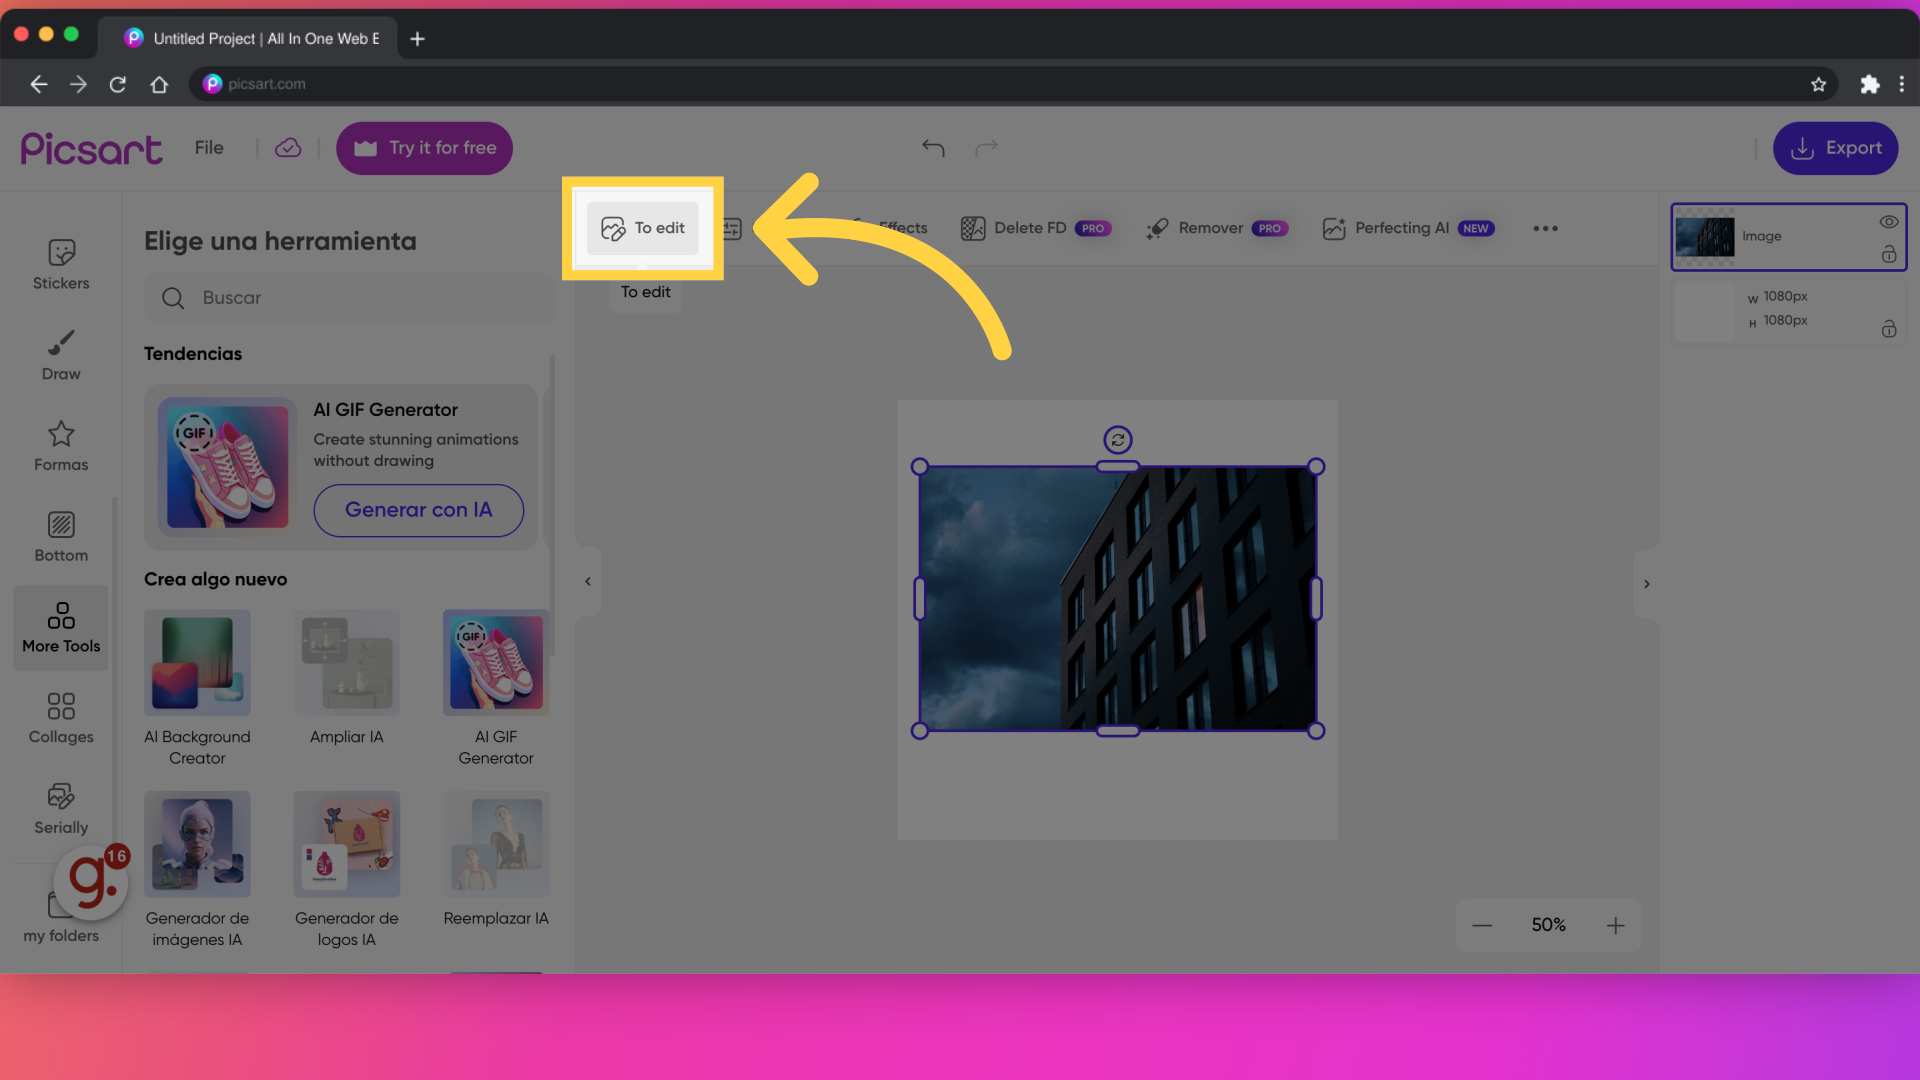Expand additional toolbar options menu
Viewport: 1920px width, 1080px height.
pos(1545,228)
